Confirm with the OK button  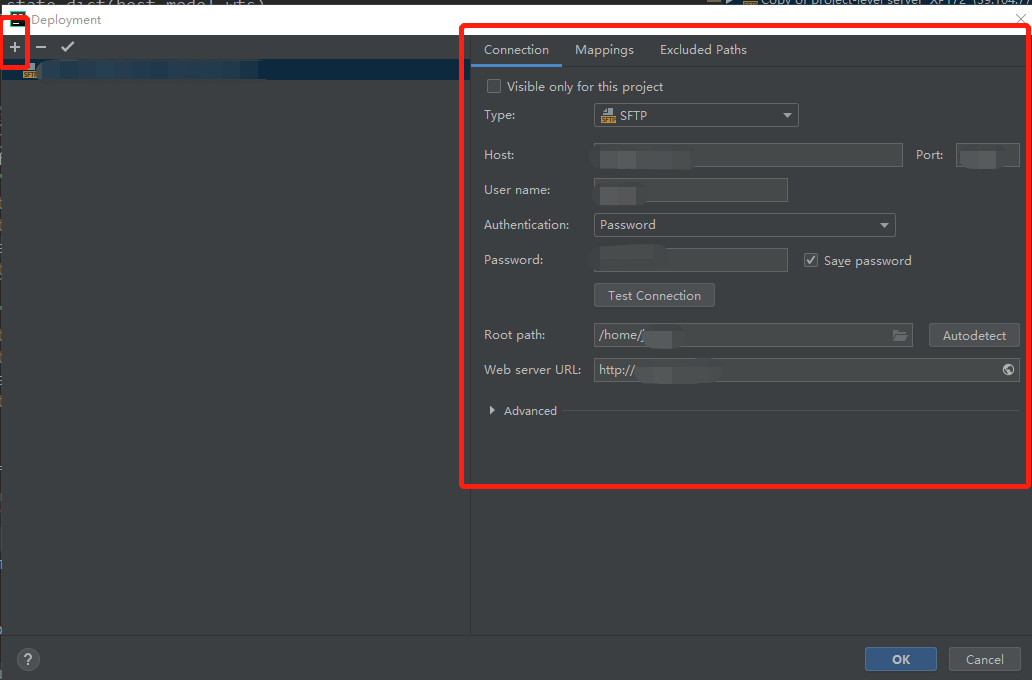[900, 659]
